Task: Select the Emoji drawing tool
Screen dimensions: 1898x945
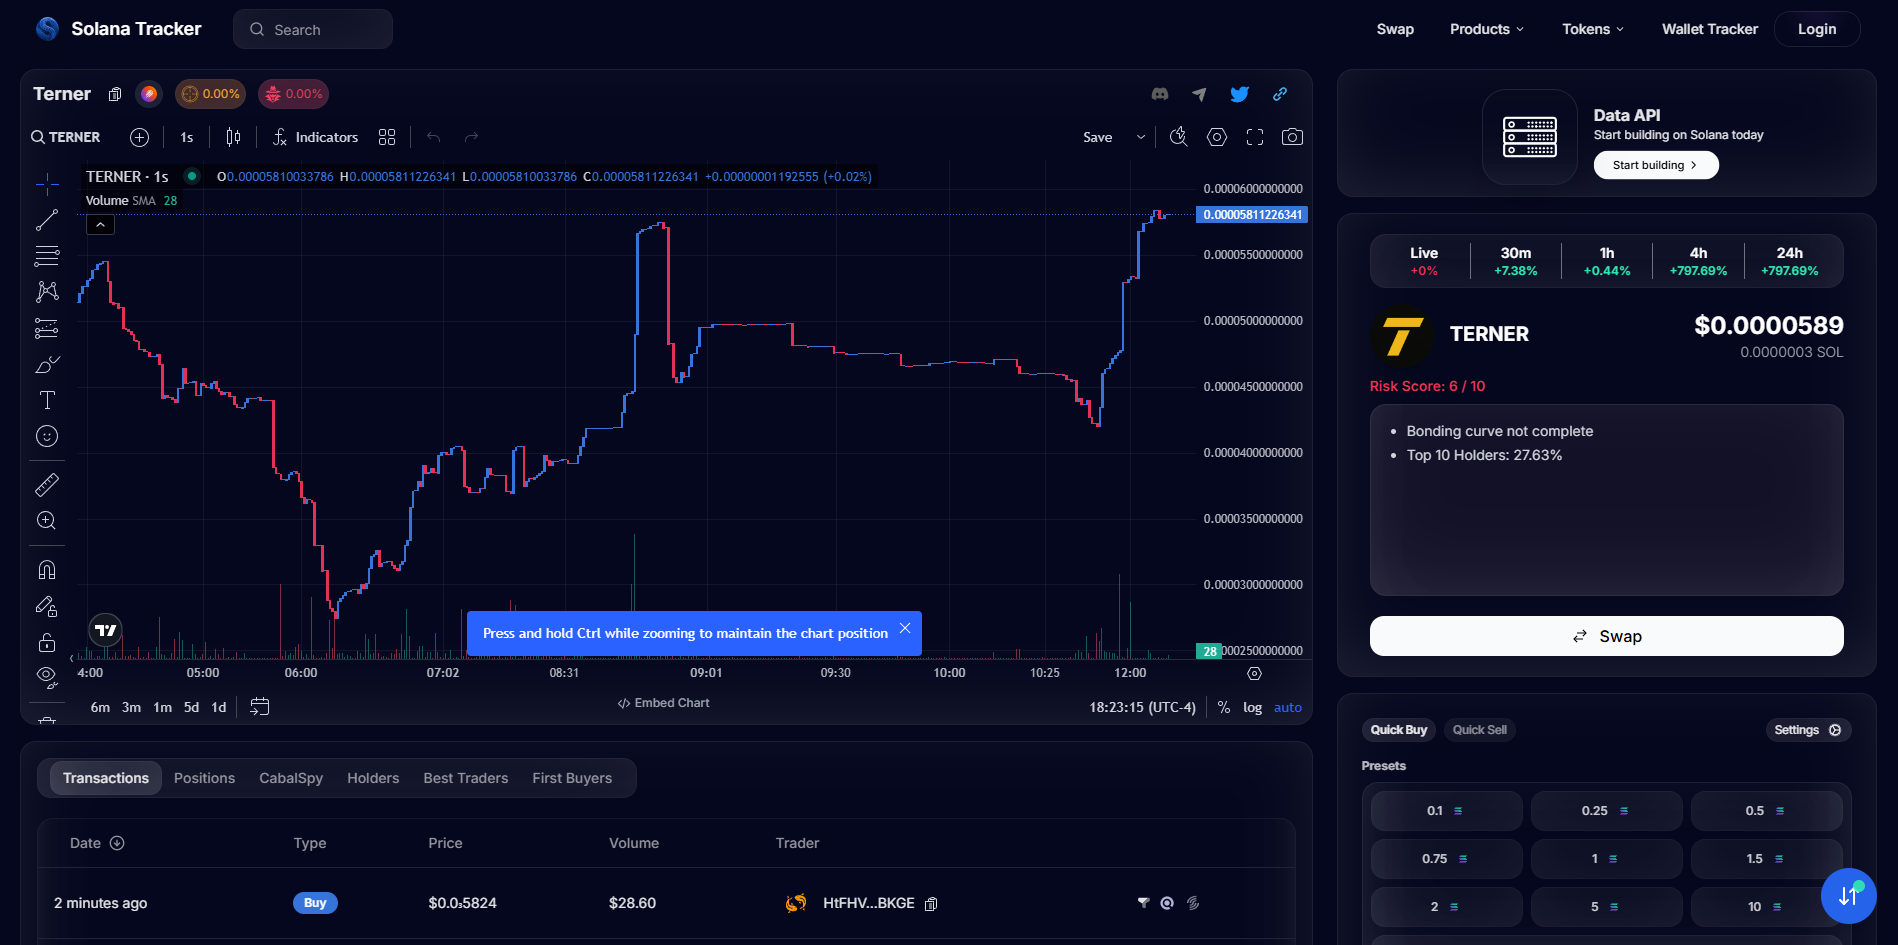Action: click(x=46, y=436)
